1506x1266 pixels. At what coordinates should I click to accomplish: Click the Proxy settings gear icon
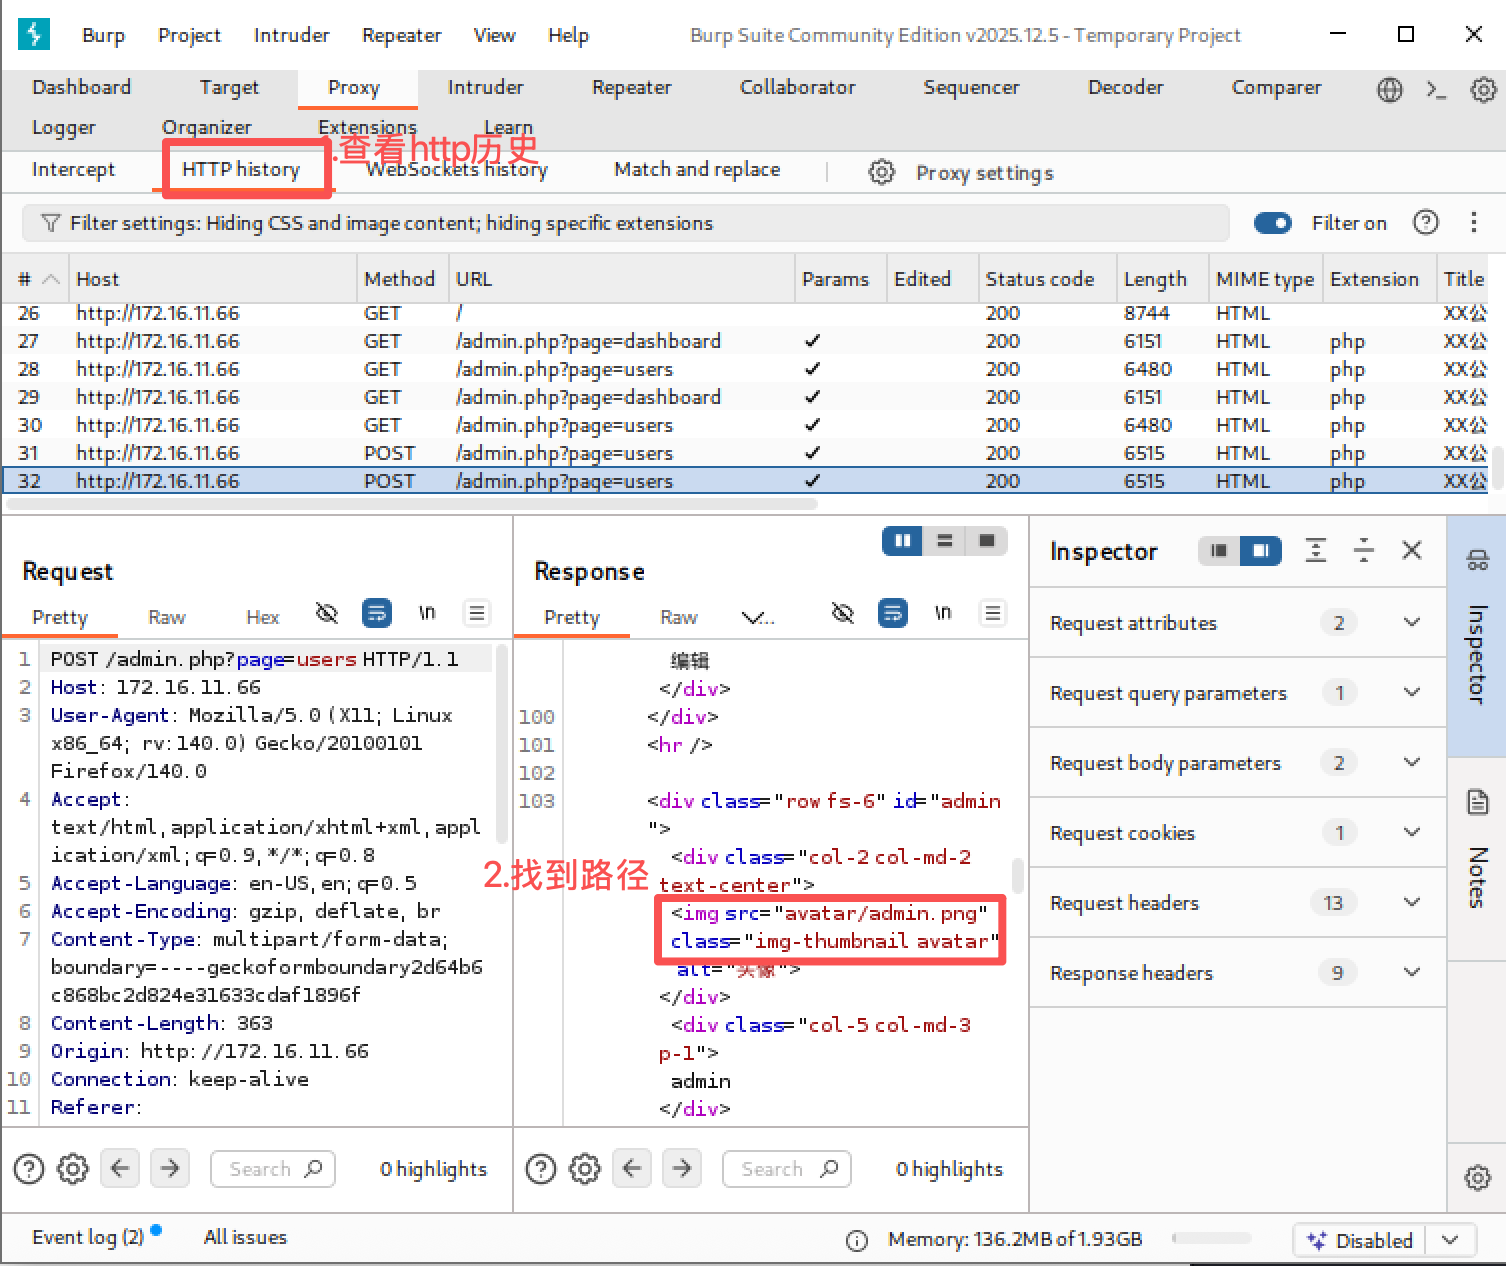point(881,172)
